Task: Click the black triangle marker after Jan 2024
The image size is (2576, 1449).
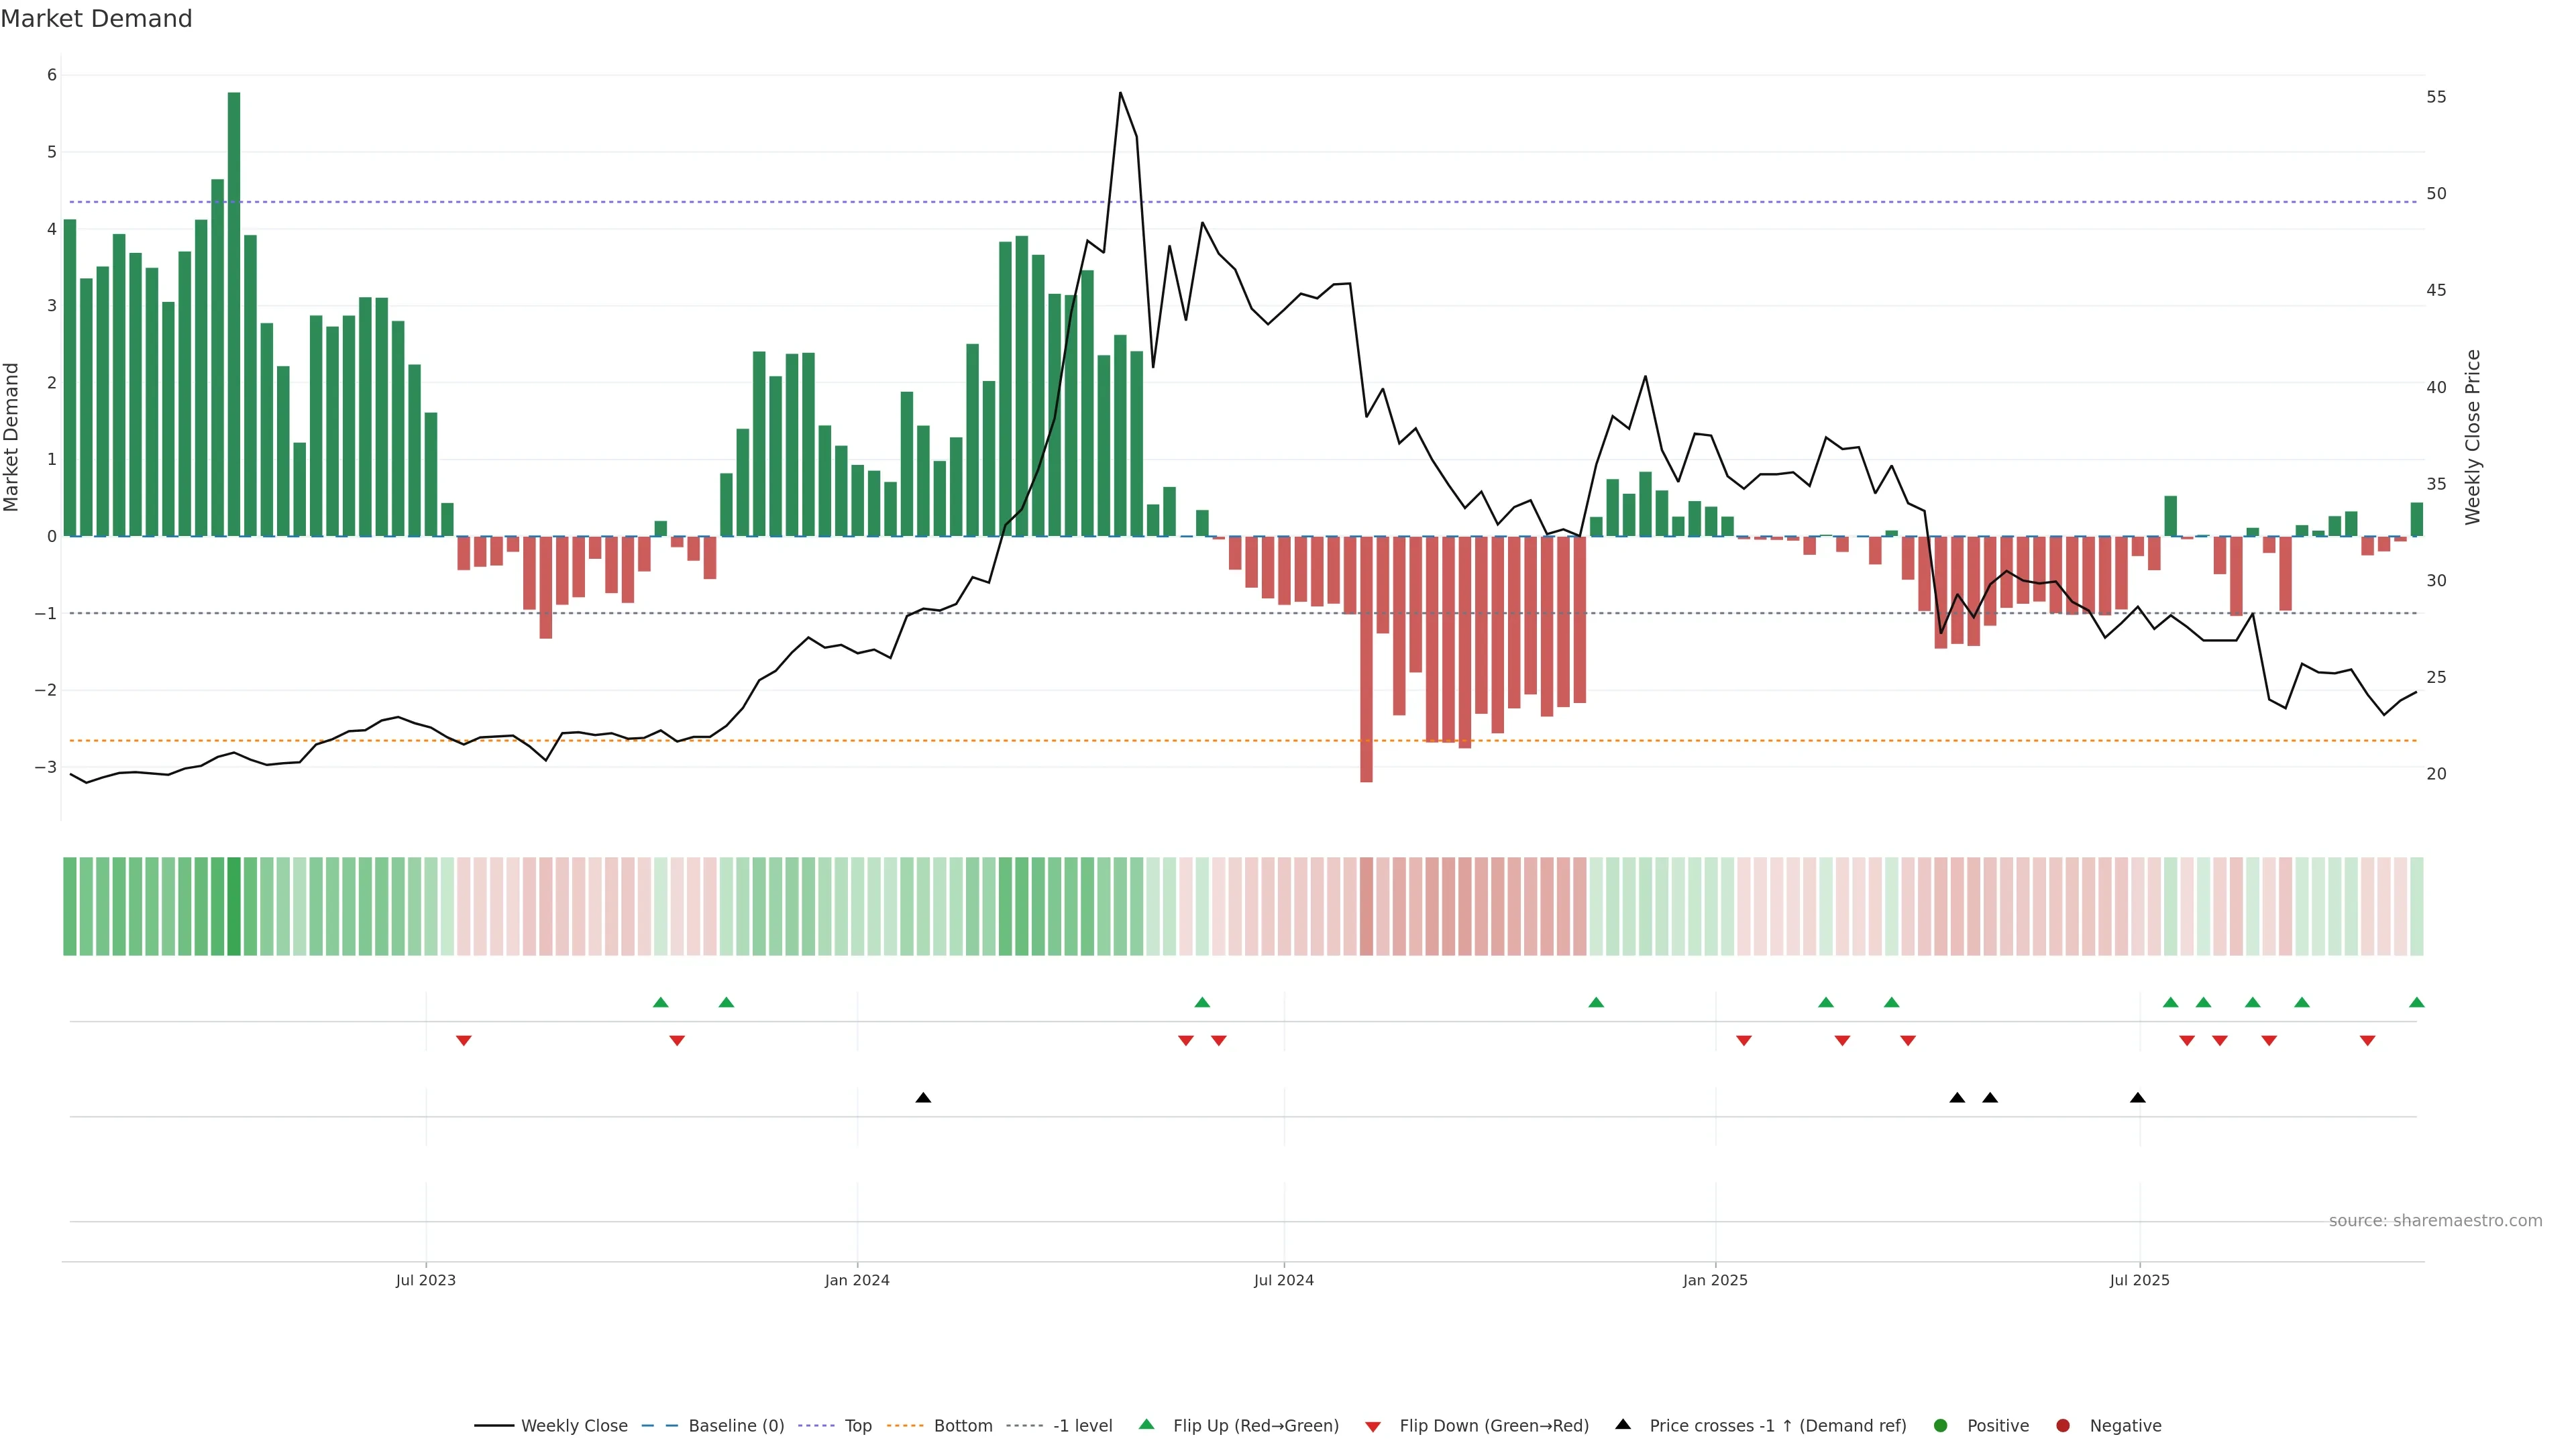Action: click(x=923, y=1098)
